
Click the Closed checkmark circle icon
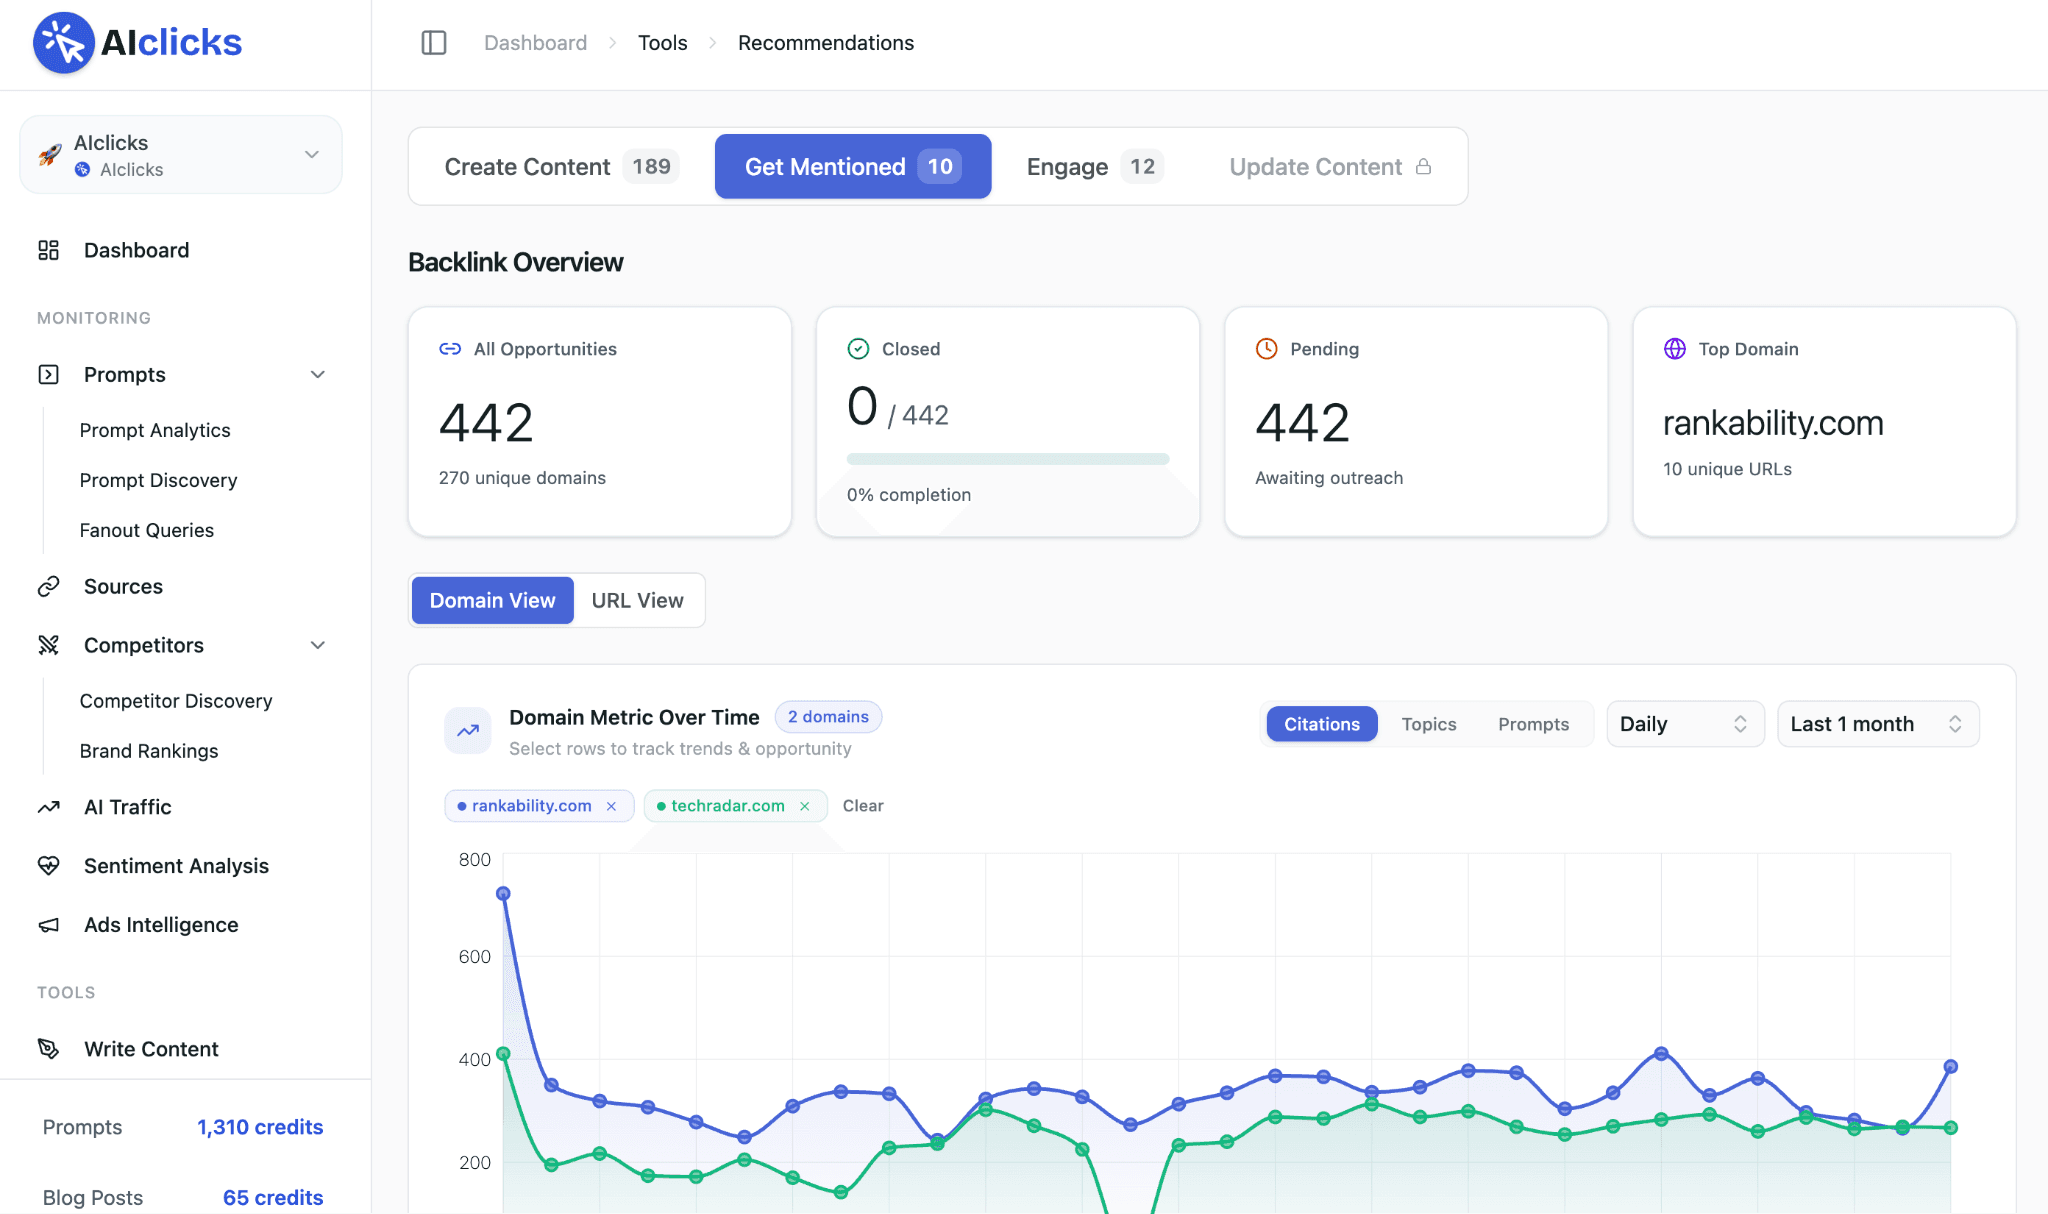pyautogui.click(x=858, y=349)
